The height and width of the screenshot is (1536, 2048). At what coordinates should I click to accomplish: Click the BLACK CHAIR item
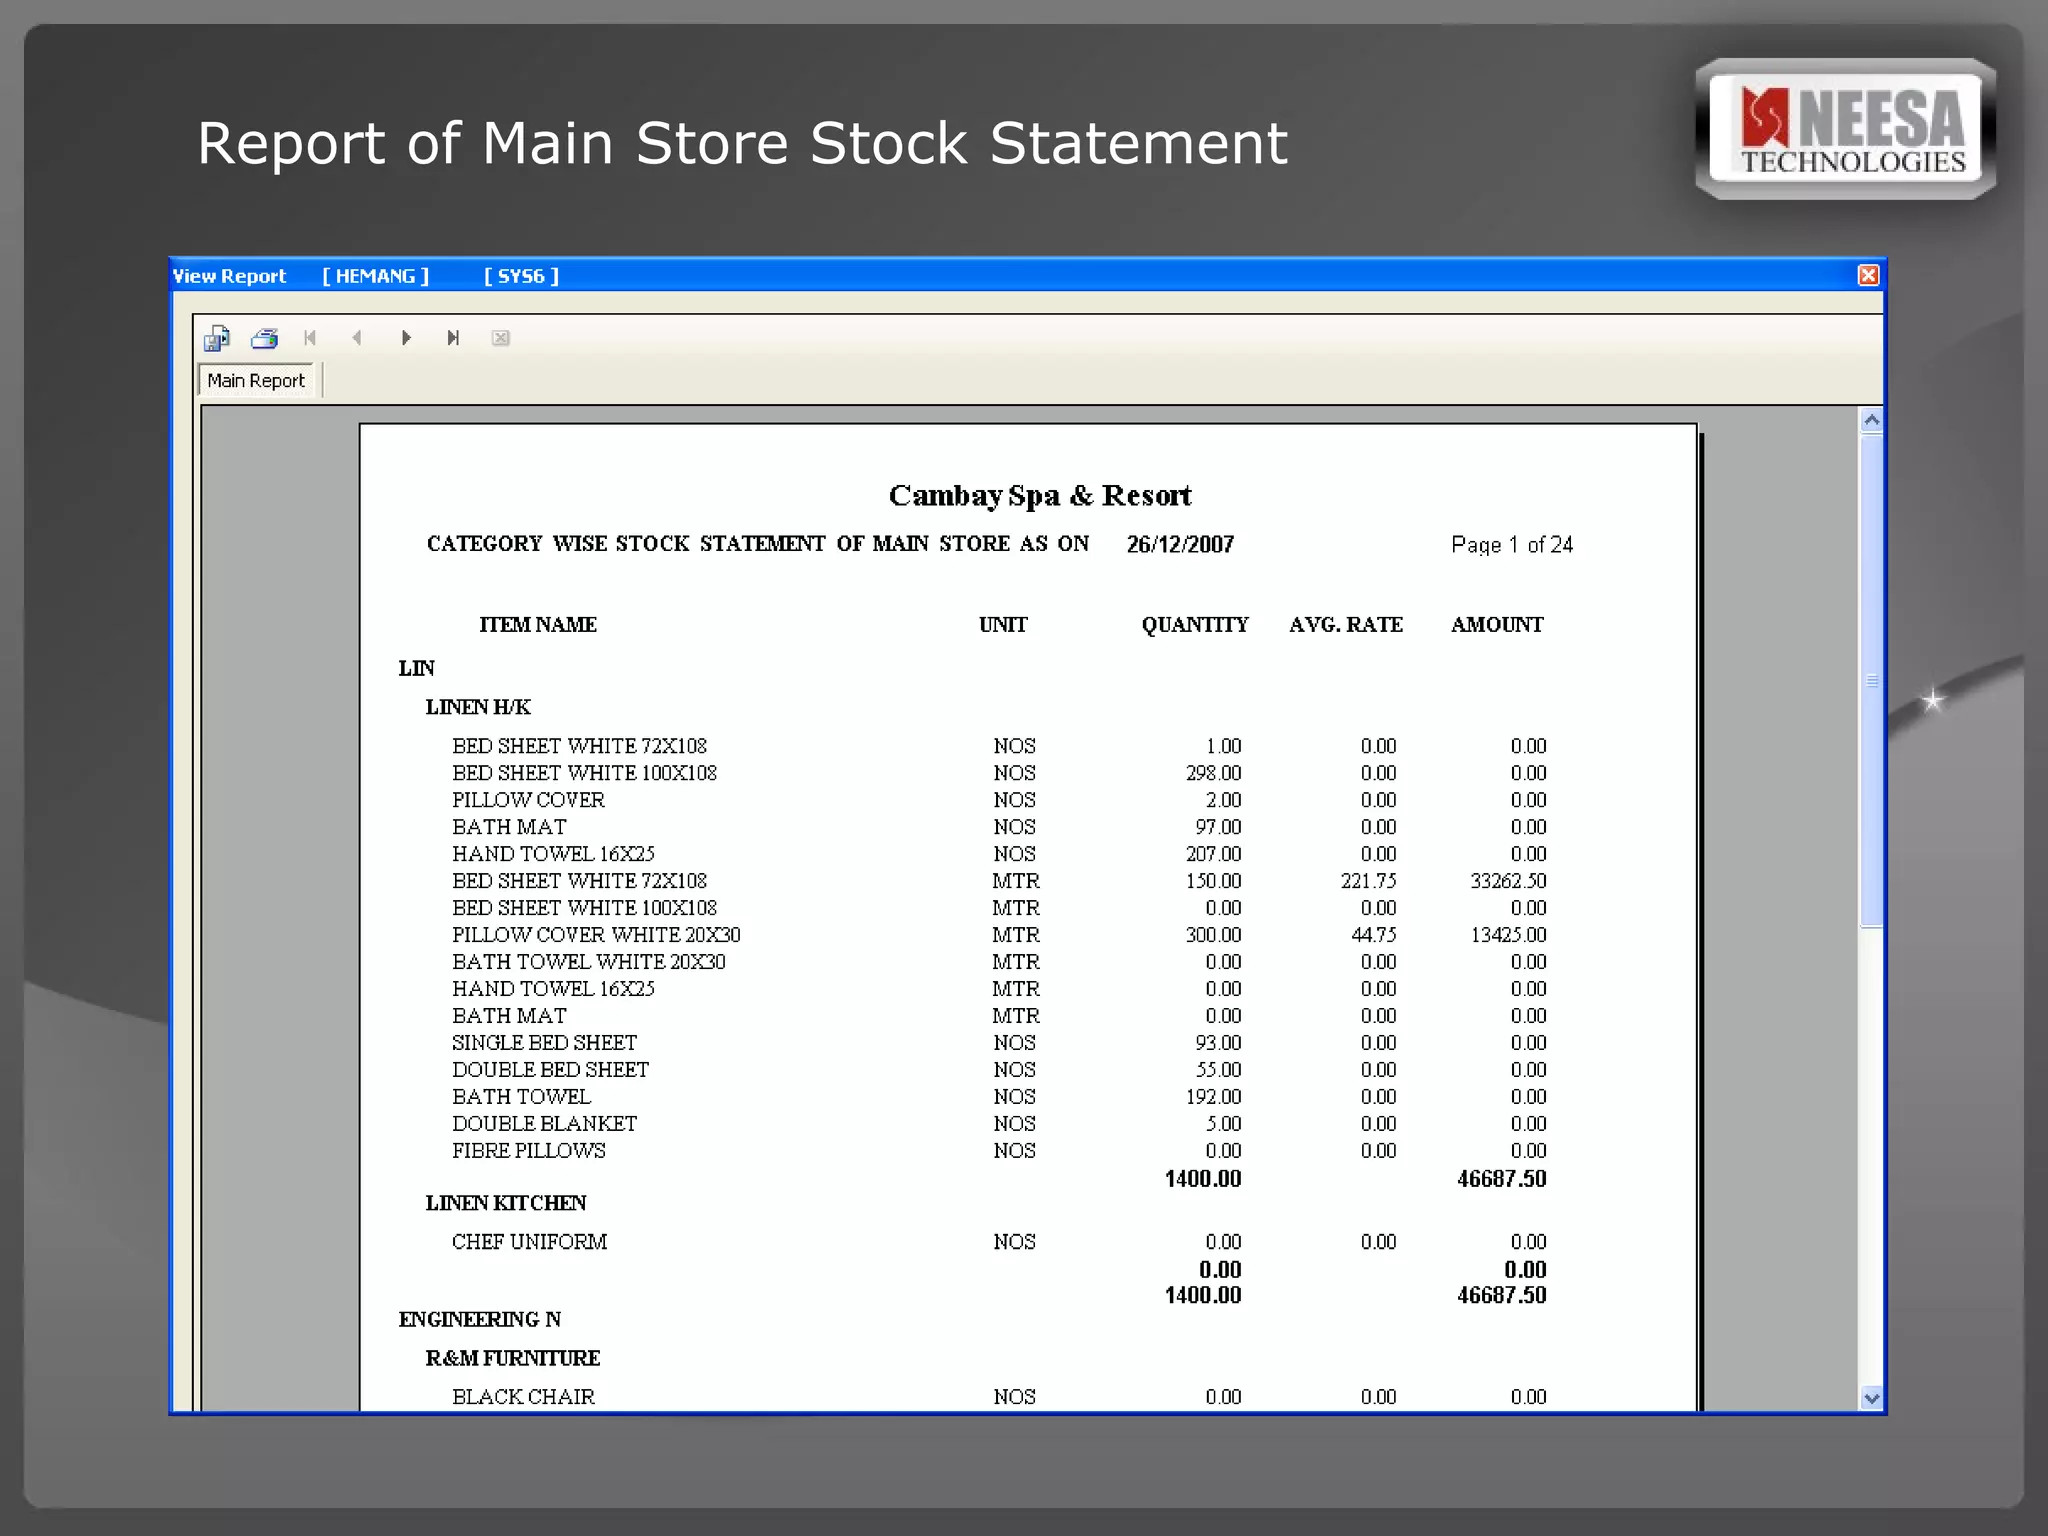[523, 1396]
